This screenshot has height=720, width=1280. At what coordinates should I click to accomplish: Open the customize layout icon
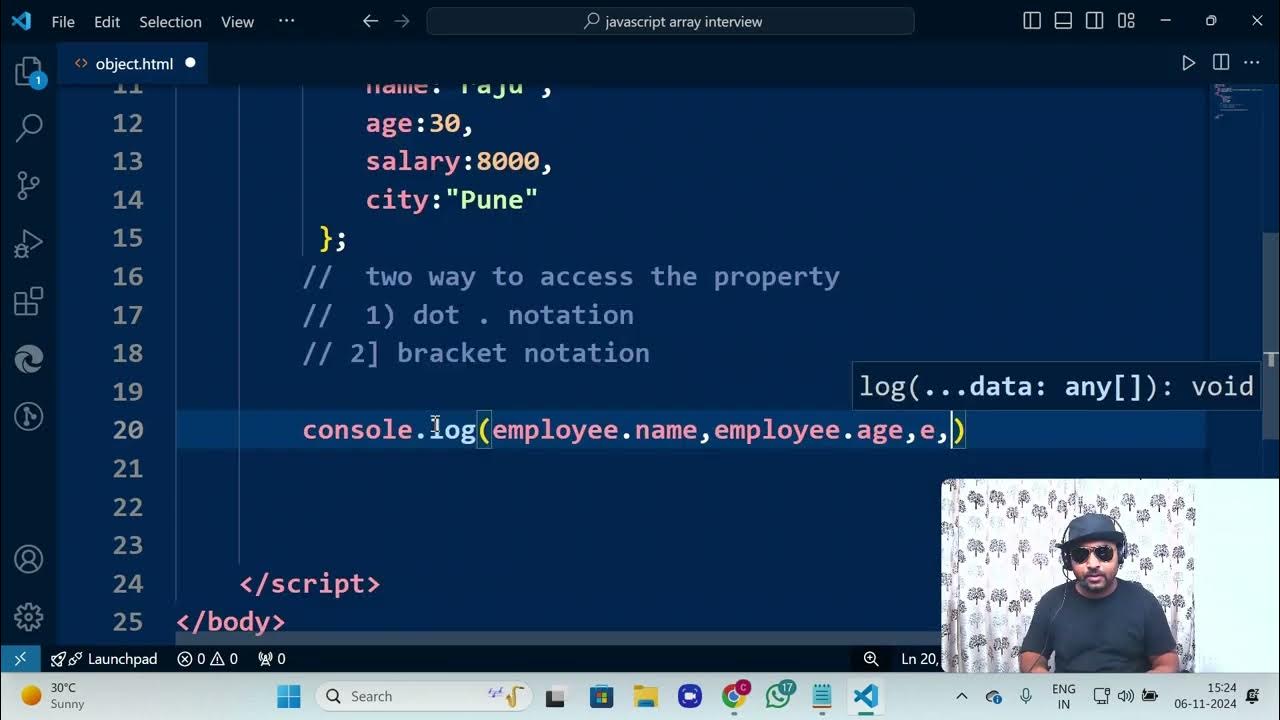(x=1127, y=21)
